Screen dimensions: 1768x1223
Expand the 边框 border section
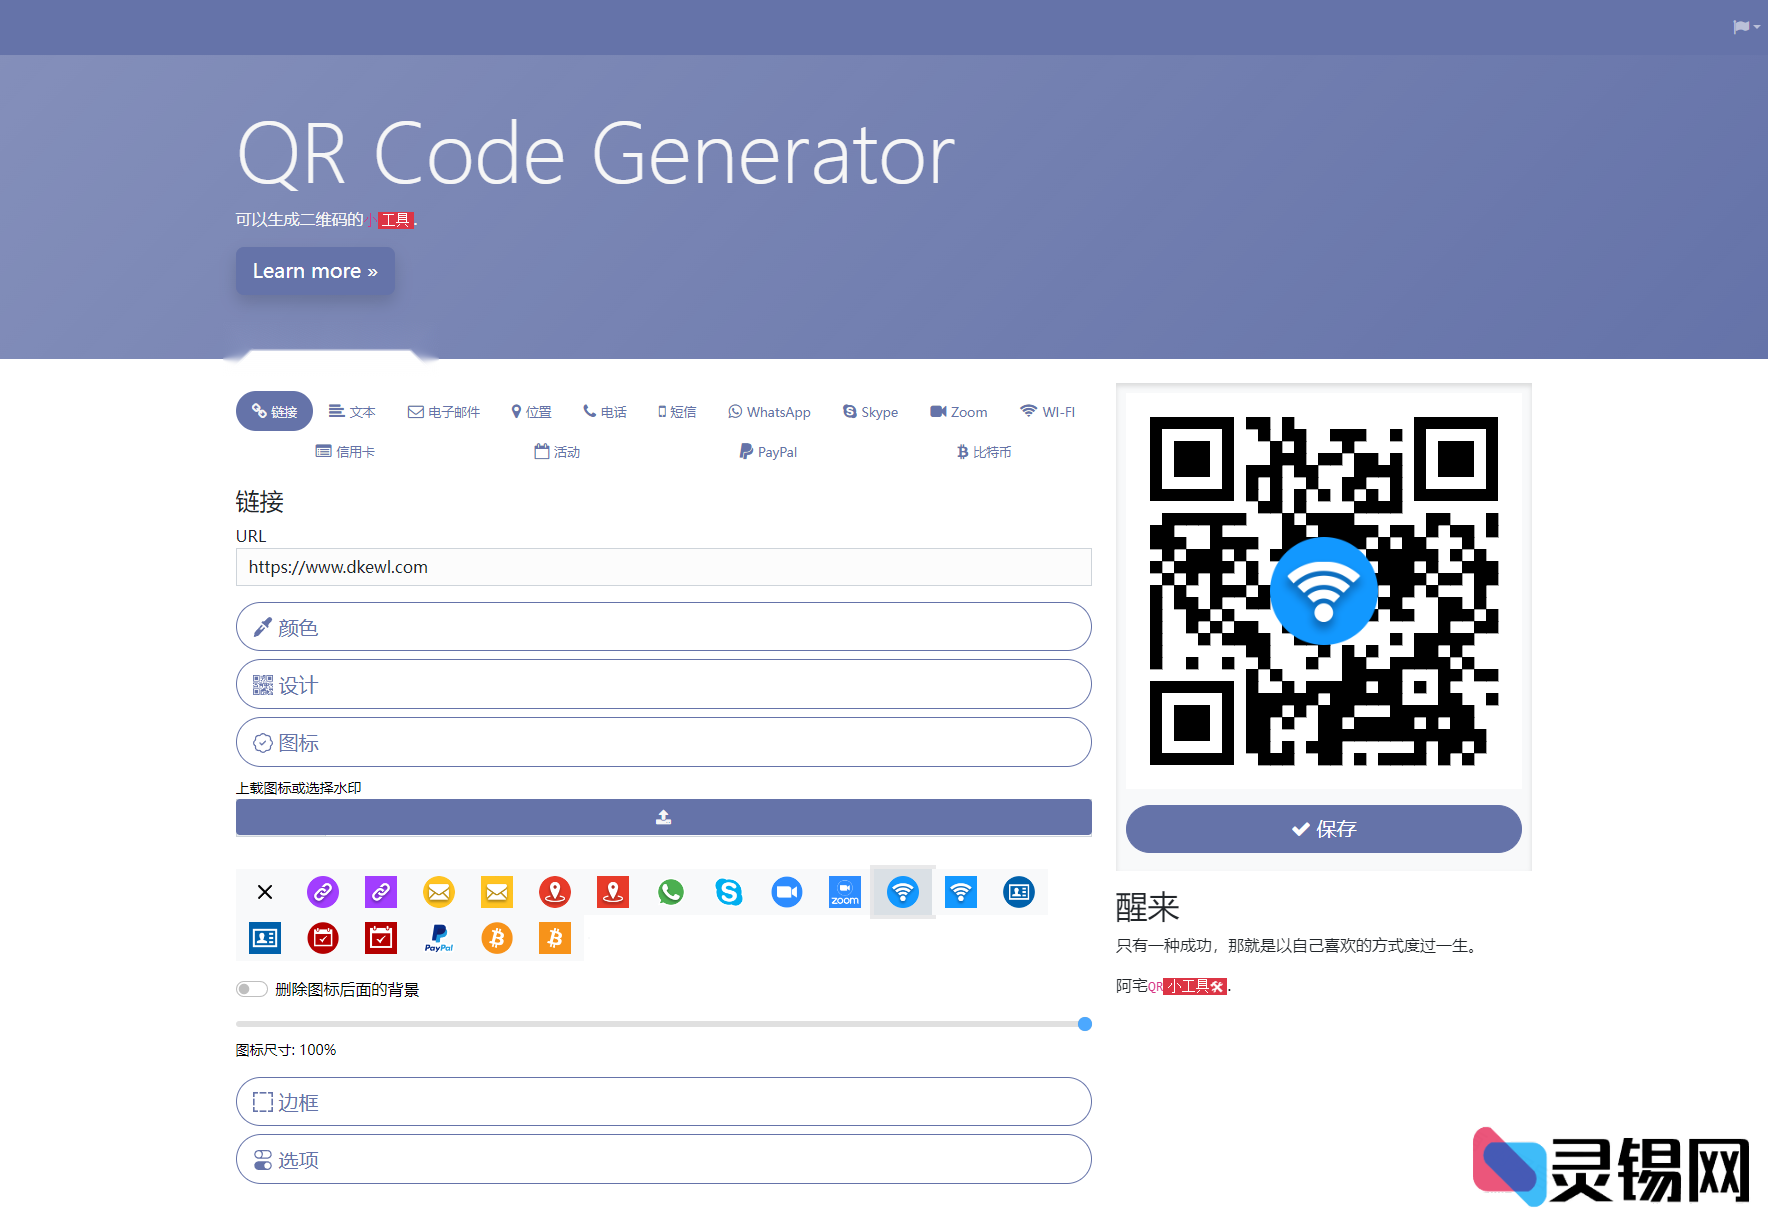663,1102
